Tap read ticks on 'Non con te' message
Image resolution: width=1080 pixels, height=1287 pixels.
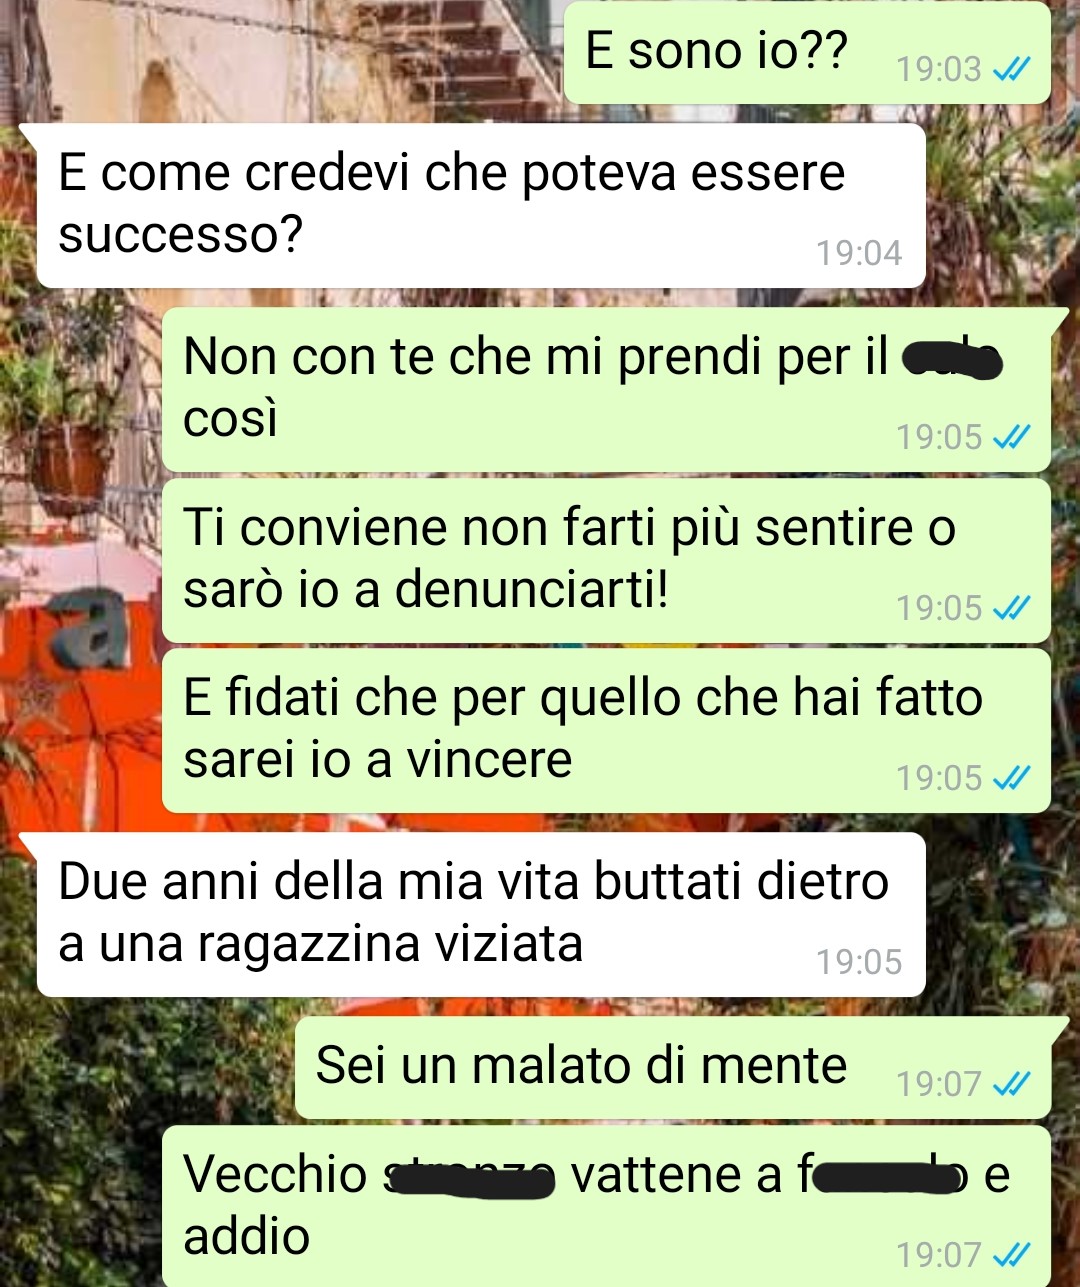click(x=1010, y=437)
